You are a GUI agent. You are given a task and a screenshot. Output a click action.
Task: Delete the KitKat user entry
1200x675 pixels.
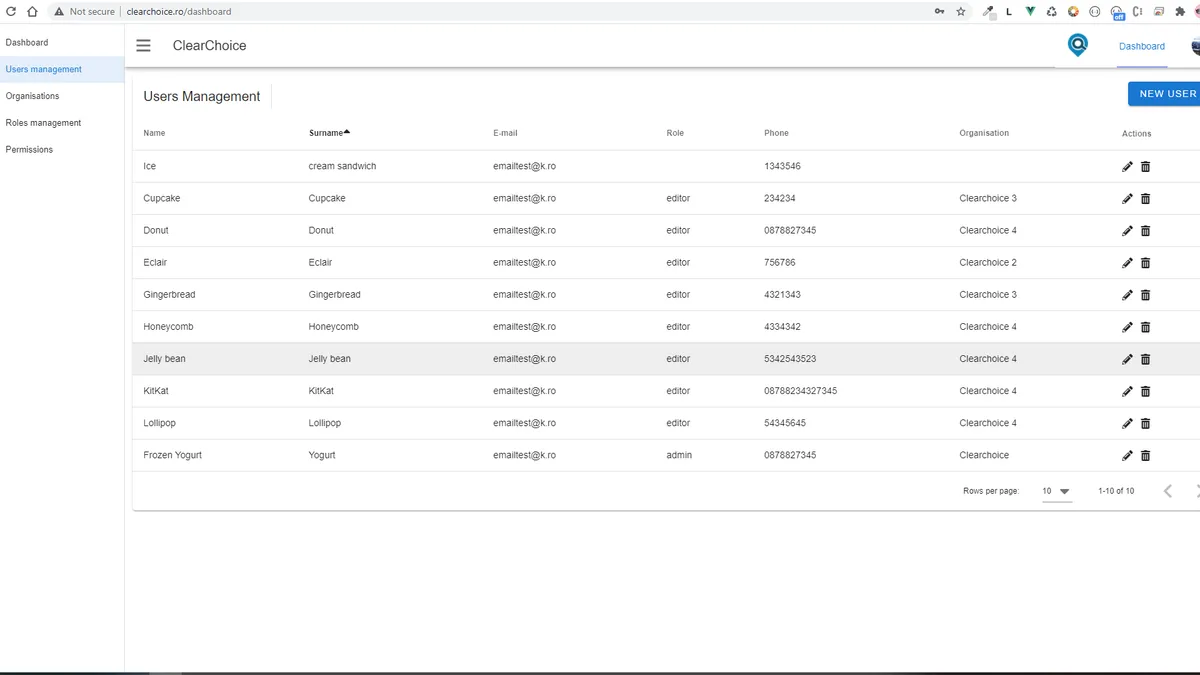1145,391
